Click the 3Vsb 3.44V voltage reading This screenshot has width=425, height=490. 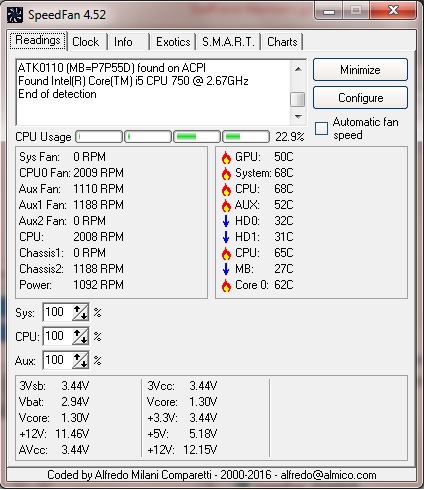pos(54,386)
